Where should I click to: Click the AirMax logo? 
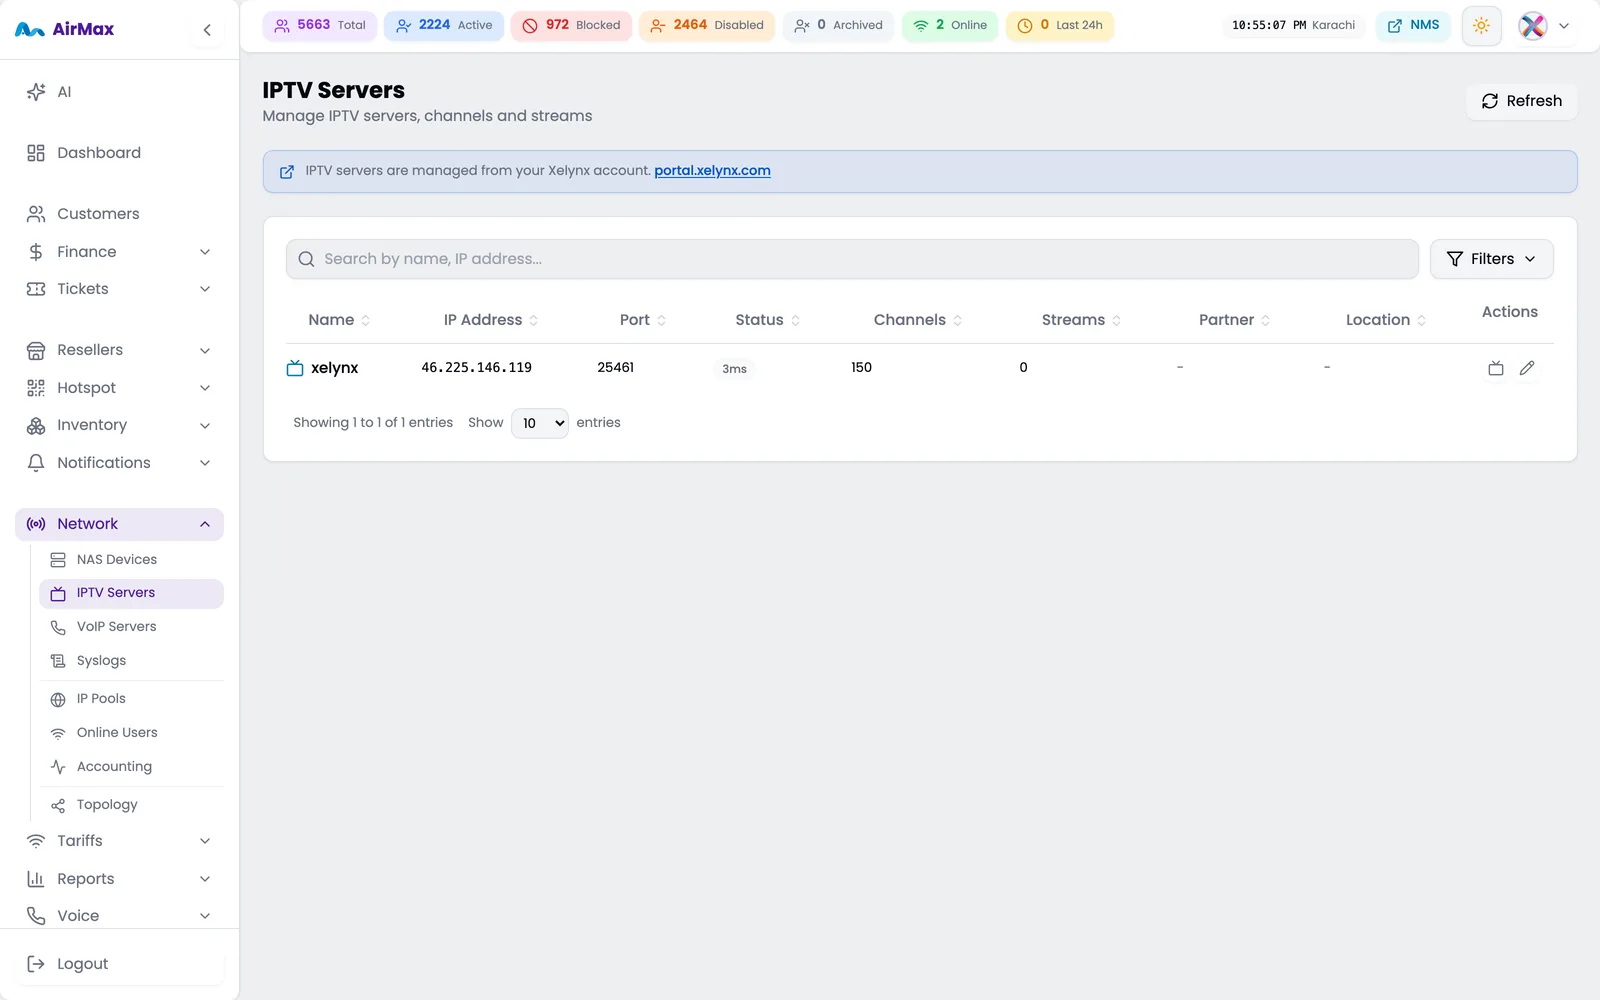(x=65, y=30)
